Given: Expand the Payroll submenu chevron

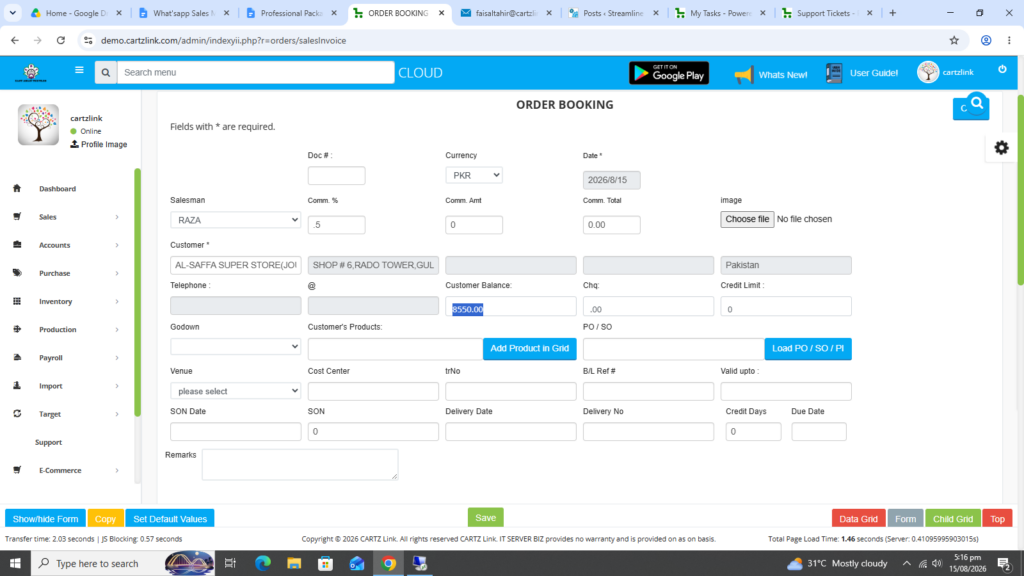Looking at the screenshot, I should 117,358.
